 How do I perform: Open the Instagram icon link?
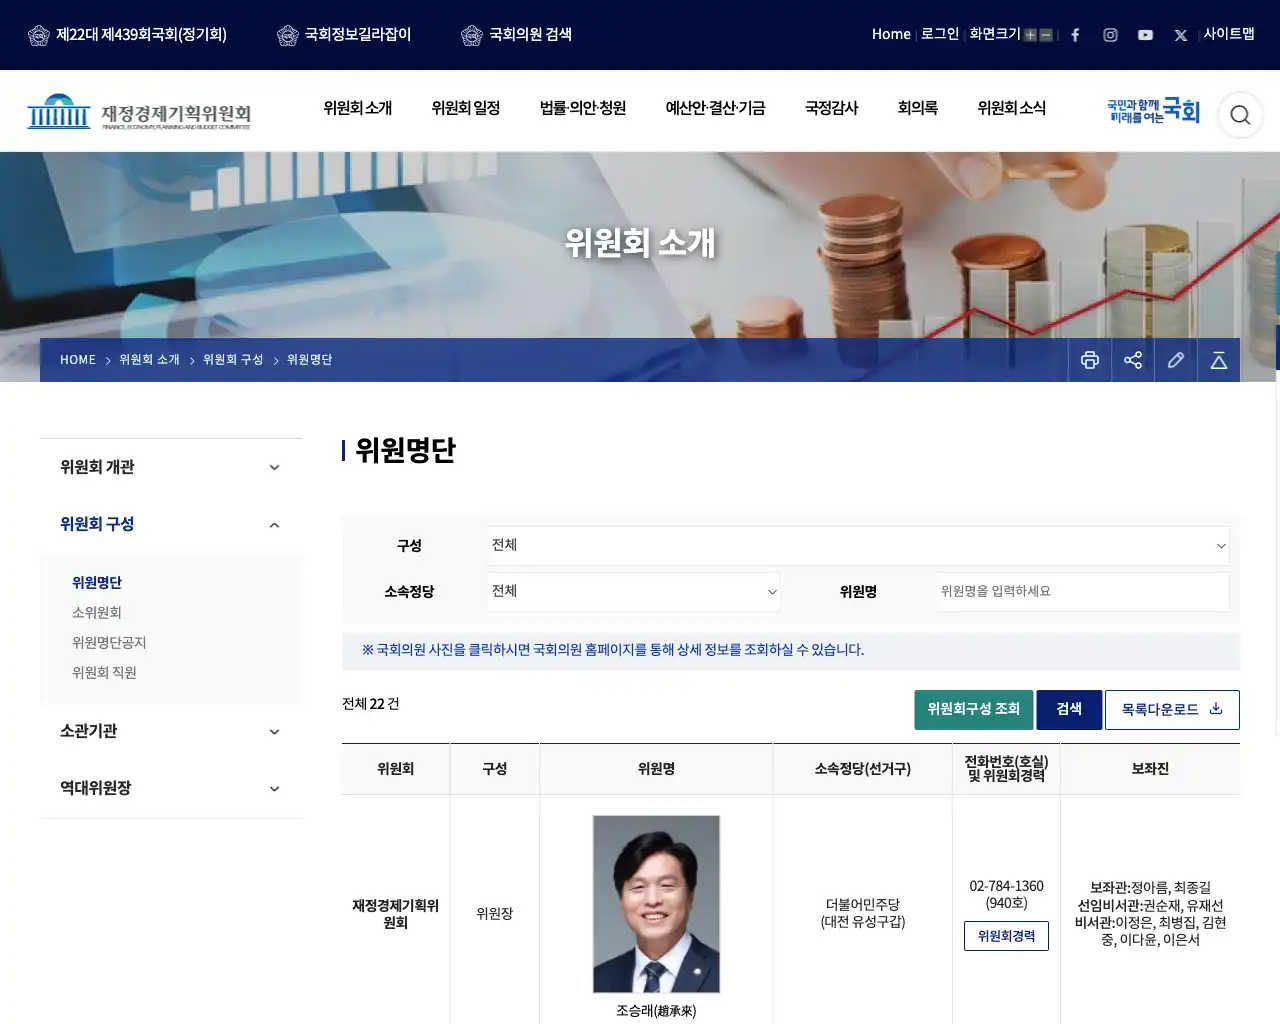click(1110, 35)
